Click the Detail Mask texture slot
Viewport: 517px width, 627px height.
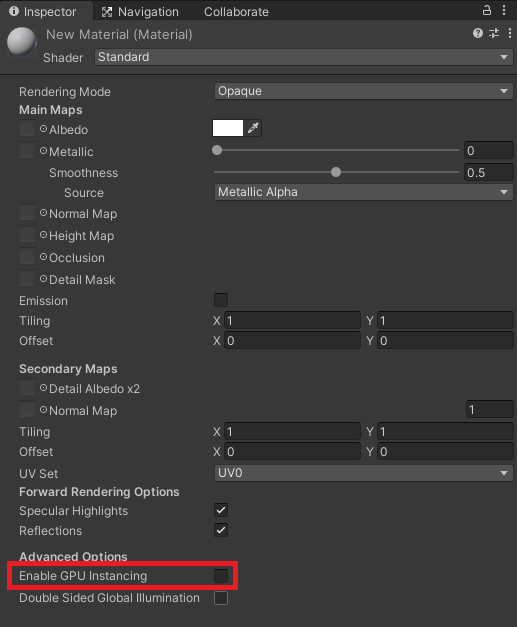[27, 279]
